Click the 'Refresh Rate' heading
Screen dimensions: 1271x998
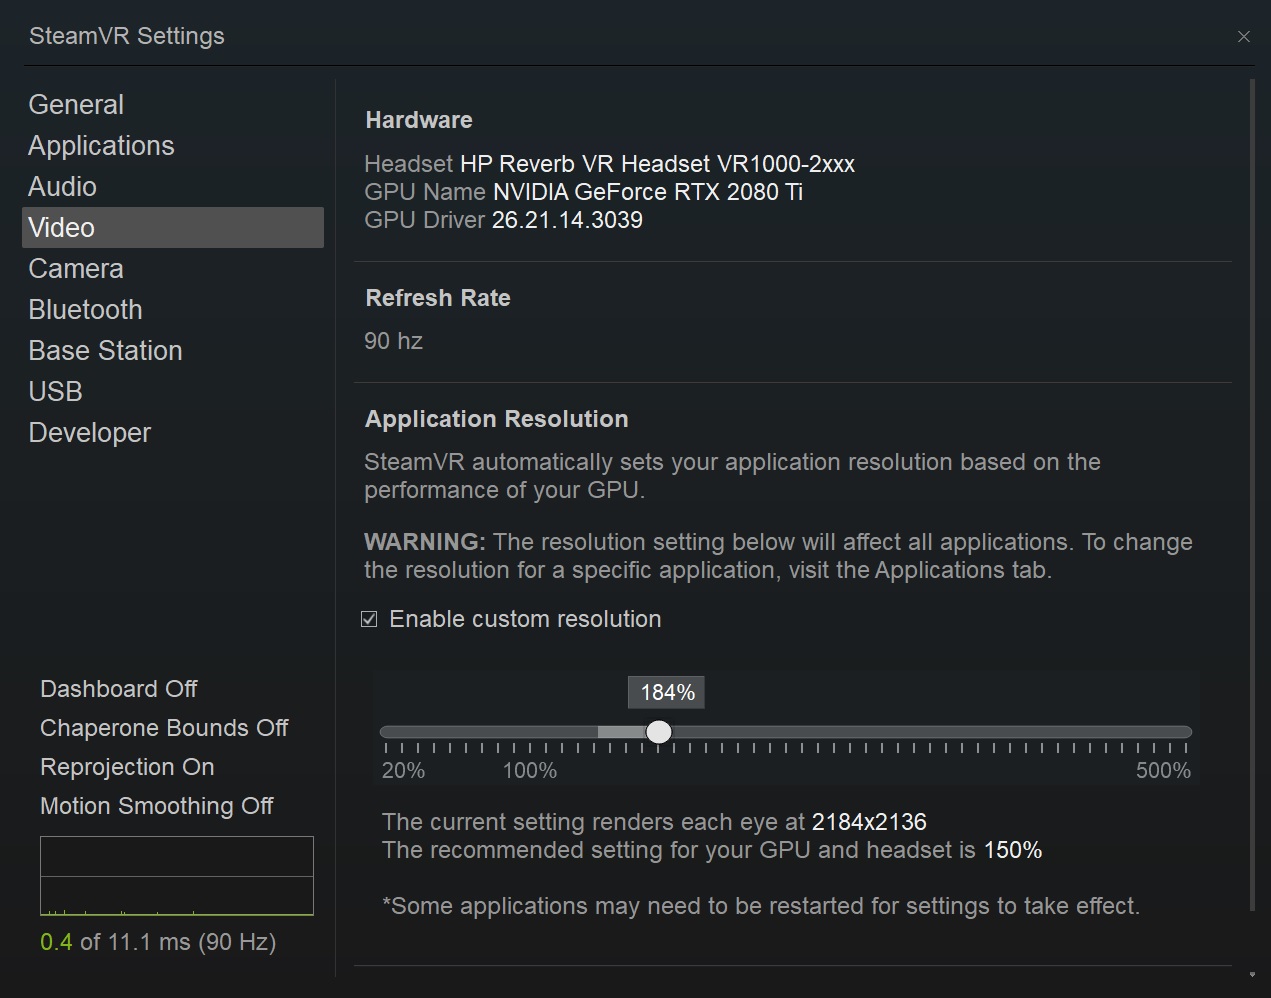[438, 298]
